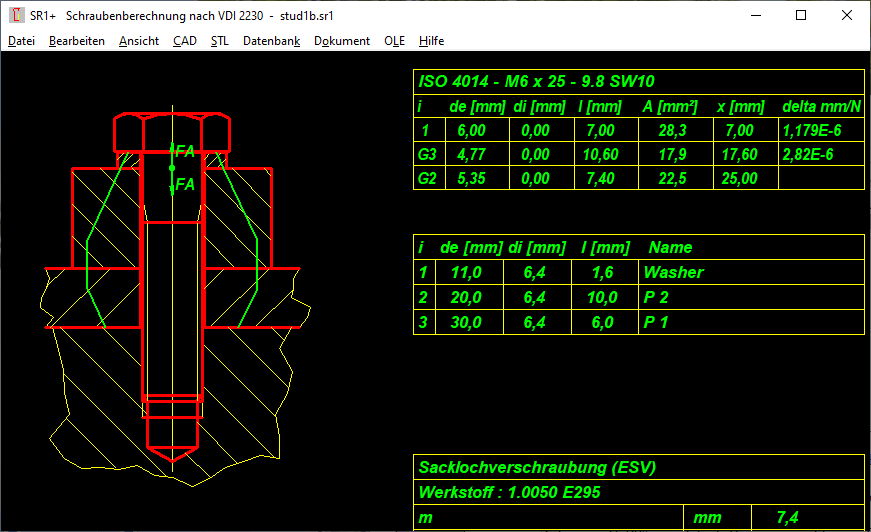Click the Sacklochverschraubung (ESV) heading
The height and width of the screenshot is (532, 871).
coord(537,467)
